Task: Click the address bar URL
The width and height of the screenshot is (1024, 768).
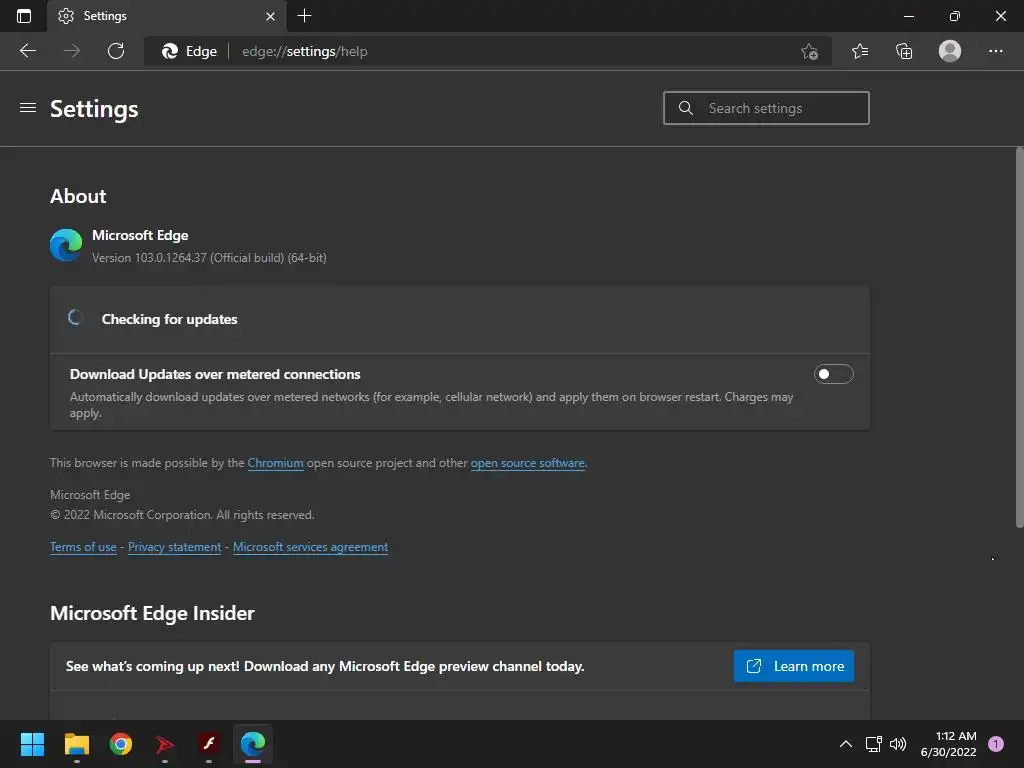Action: point(304,52)
